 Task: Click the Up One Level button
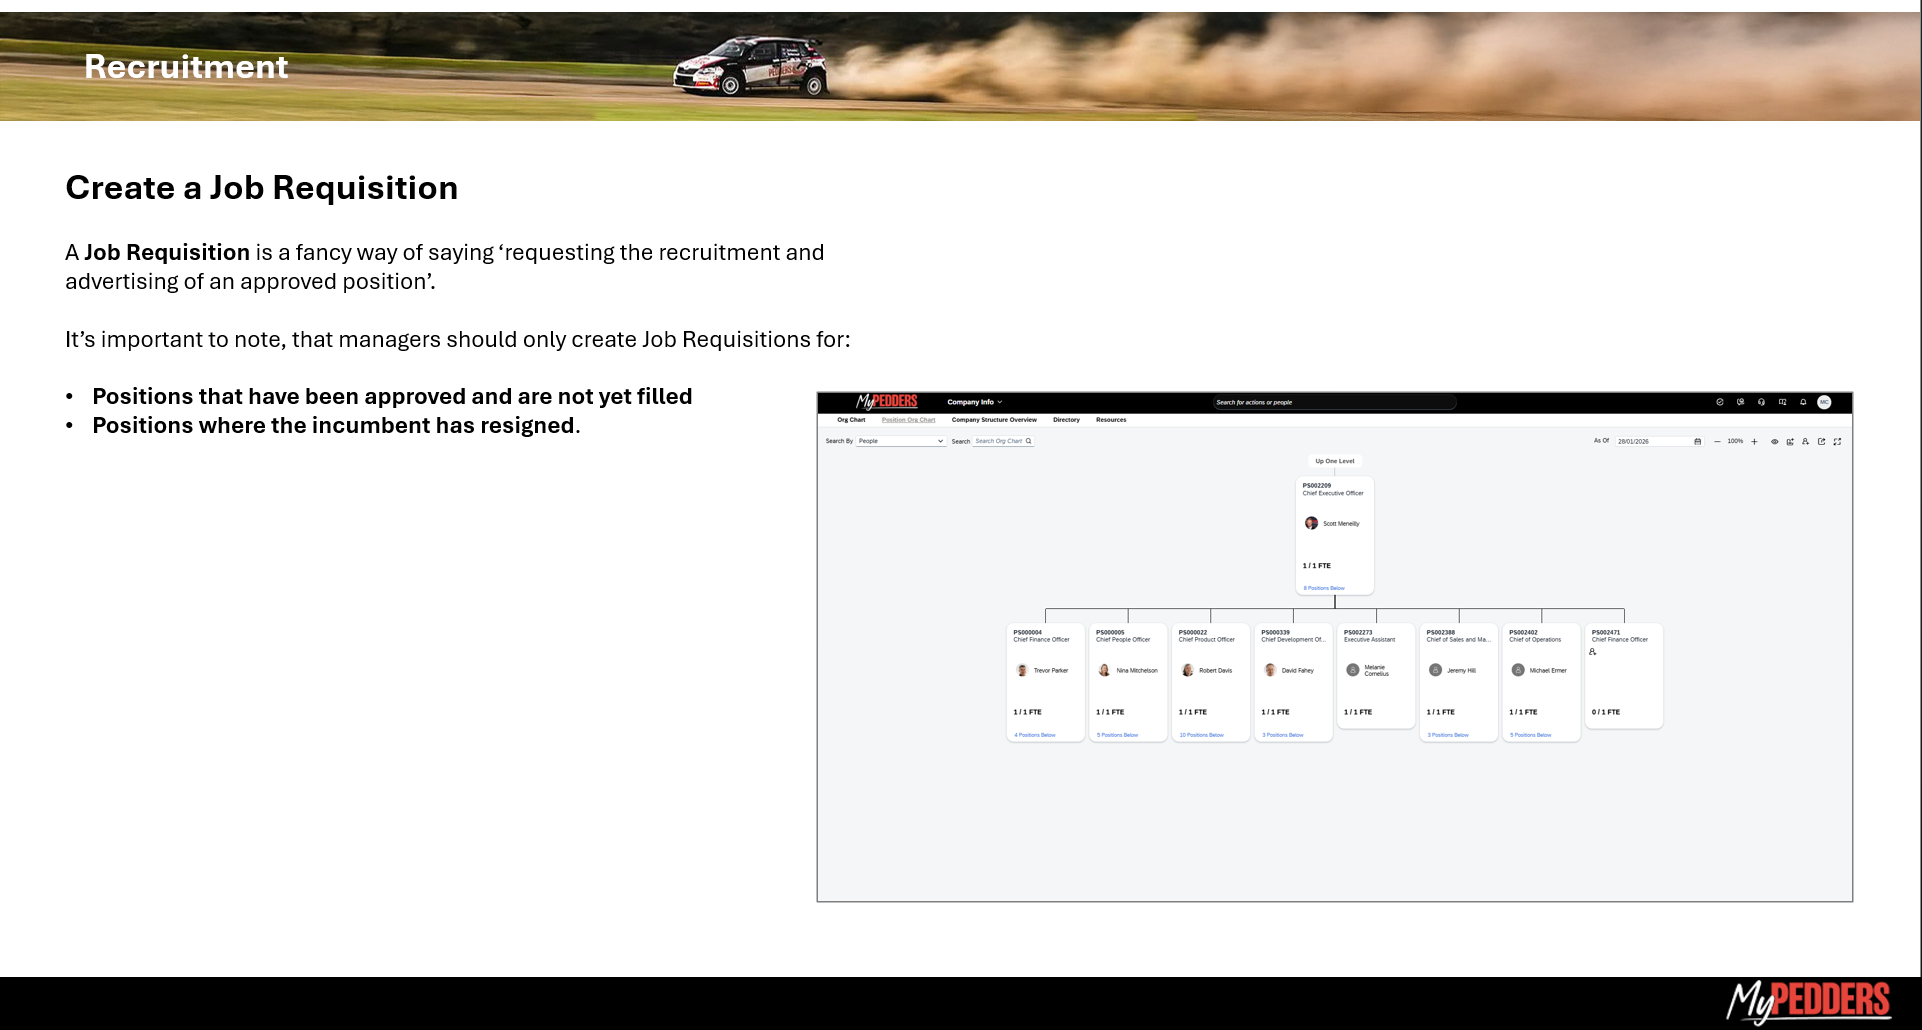(x=1334, y=461)
